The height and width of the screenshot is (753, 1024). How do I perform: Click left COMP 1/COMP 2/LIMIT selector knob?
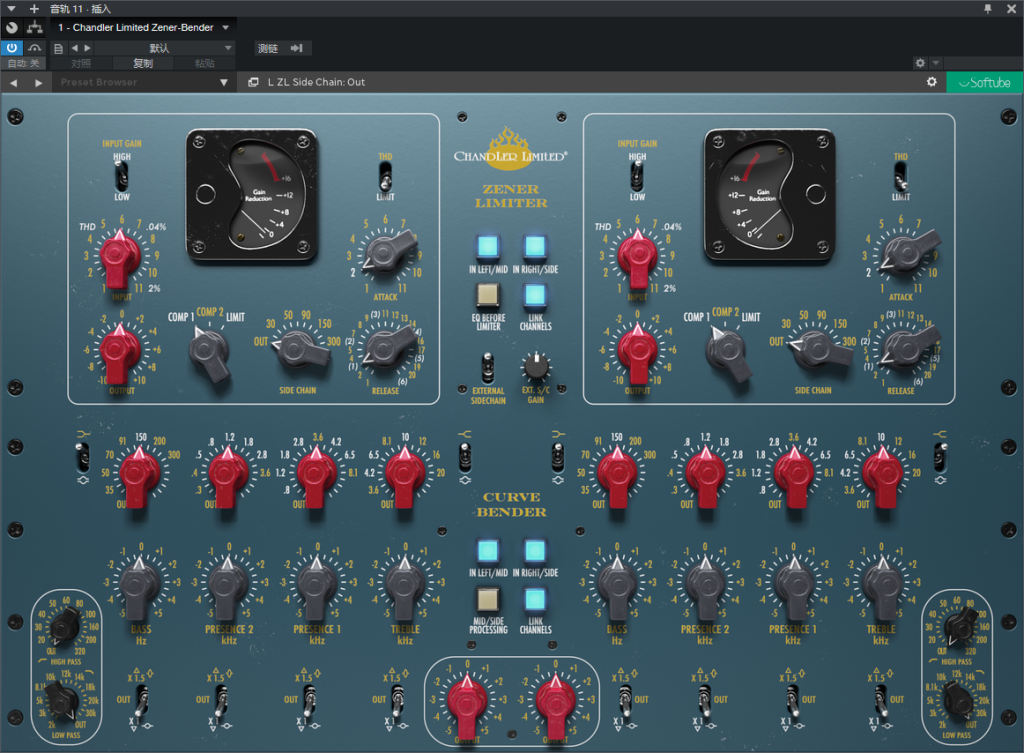210,353
